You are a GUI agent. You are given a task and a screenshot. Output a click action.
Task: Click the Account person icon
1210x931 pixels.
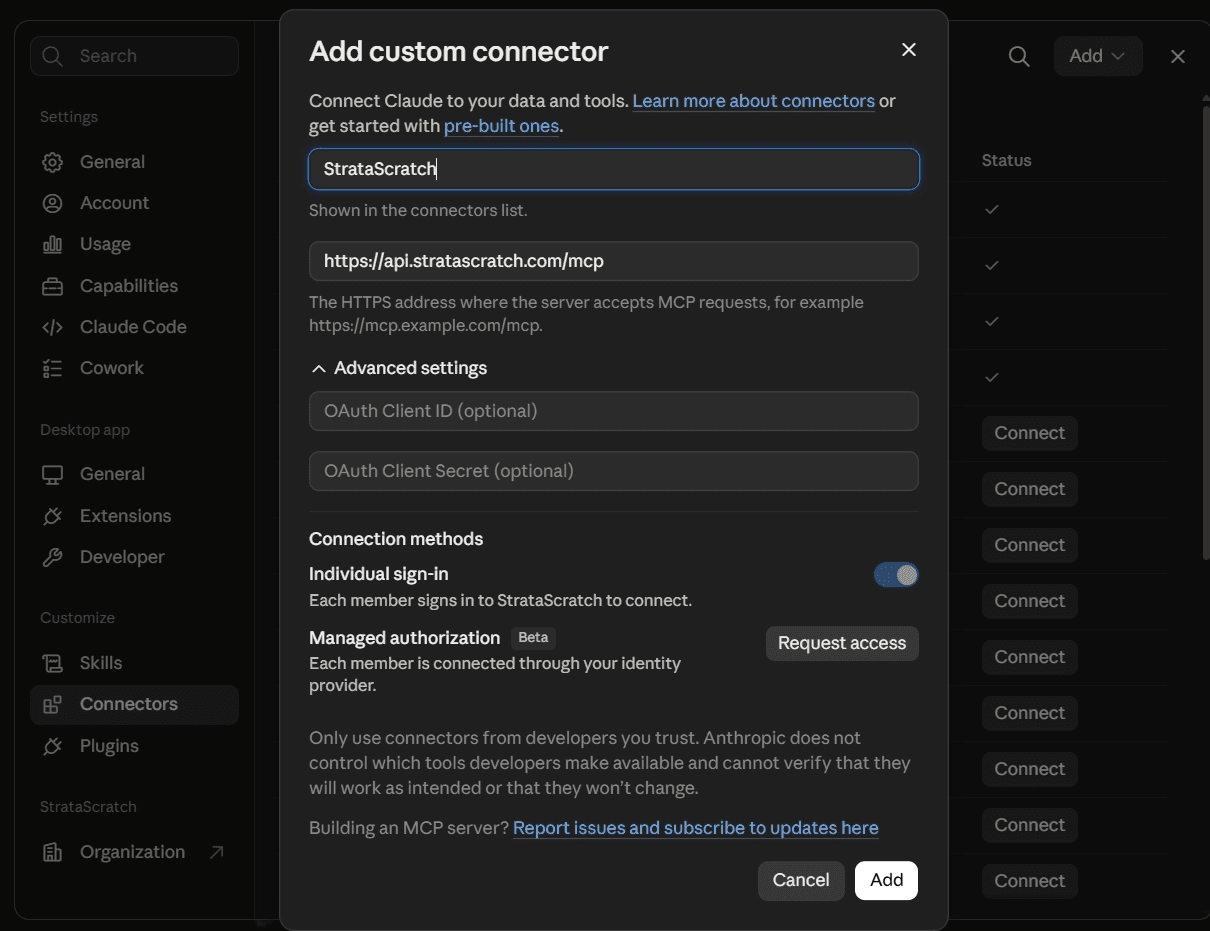(53, 203)
